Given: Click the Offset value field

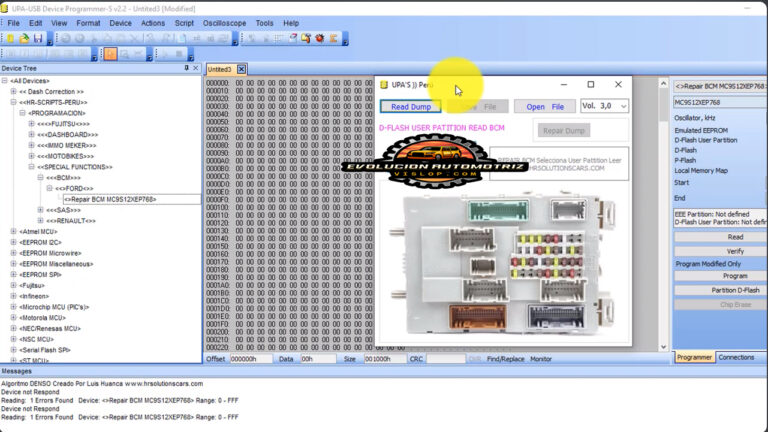Looking at the screenshot, I should (x=251, y=358).
